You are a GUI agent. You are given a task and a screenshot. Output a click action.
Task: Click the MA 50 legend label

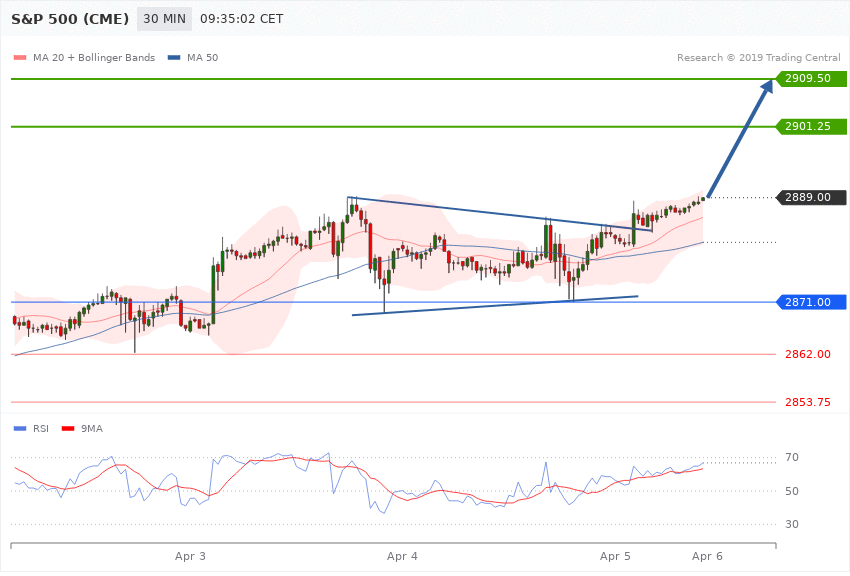(202, 57)
